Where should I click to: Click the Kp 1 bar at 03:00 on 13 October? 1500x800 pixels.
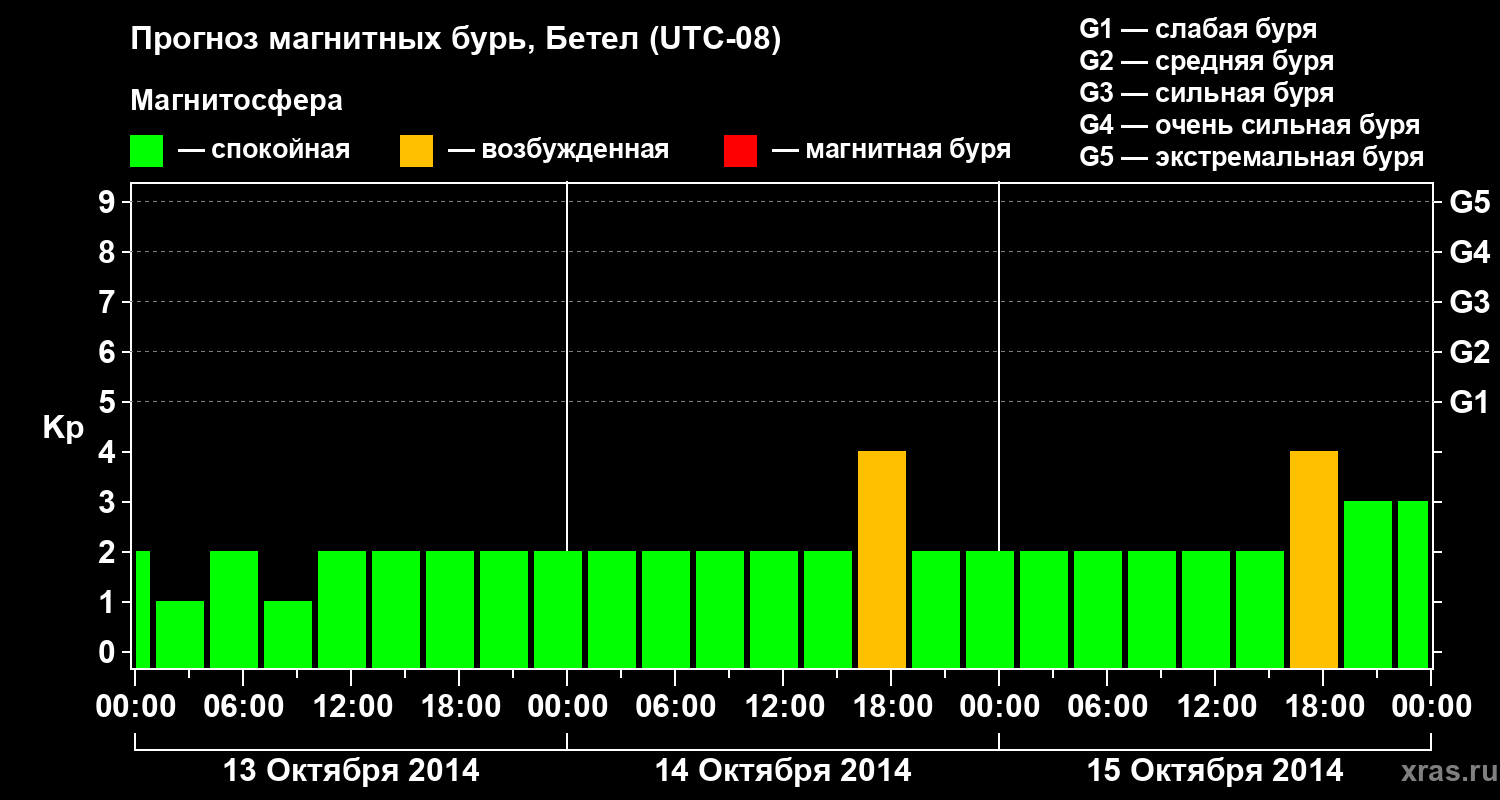pyautogui.click(x=180, y=635)
